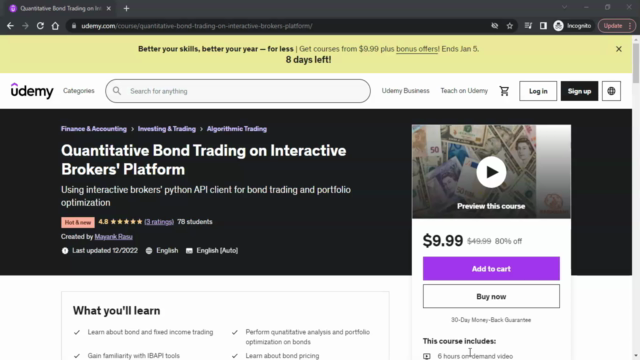Click the 78 students text

tap(195, 222)
